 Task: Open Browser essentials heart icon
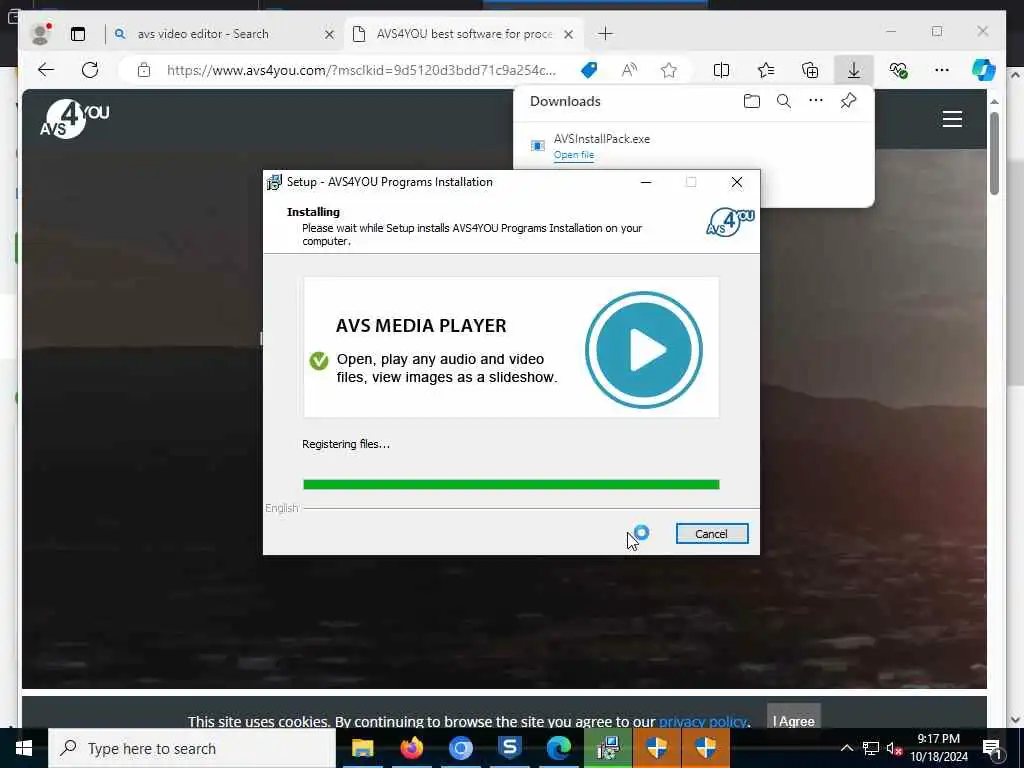(x=899, y=70)
